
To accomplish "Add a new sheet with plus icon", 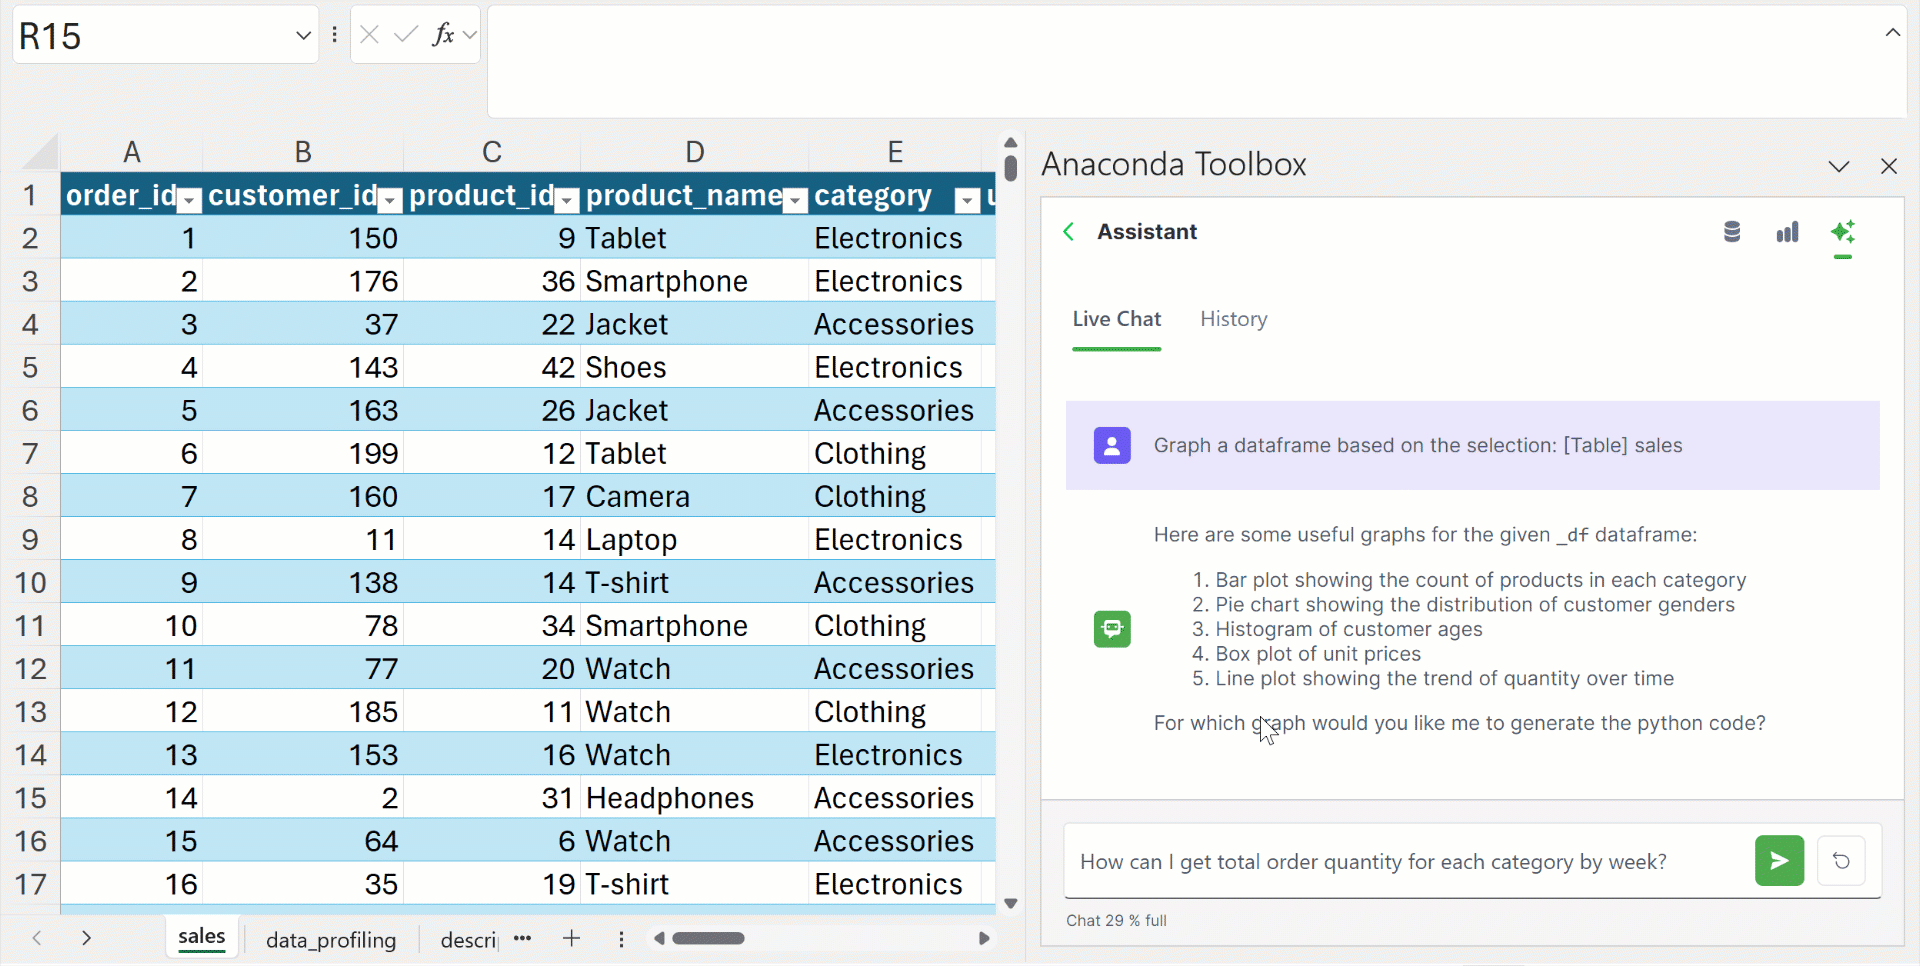I will 571,938.
